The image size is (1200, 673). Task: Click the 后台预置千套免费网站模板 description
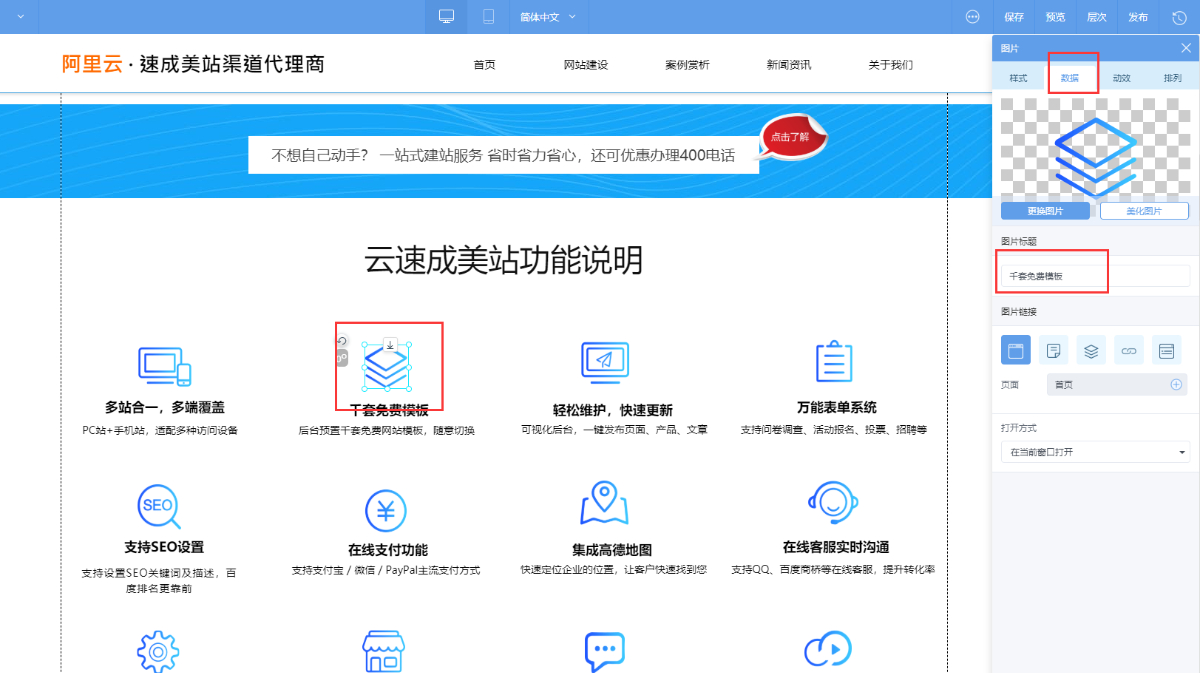(387, 430)
